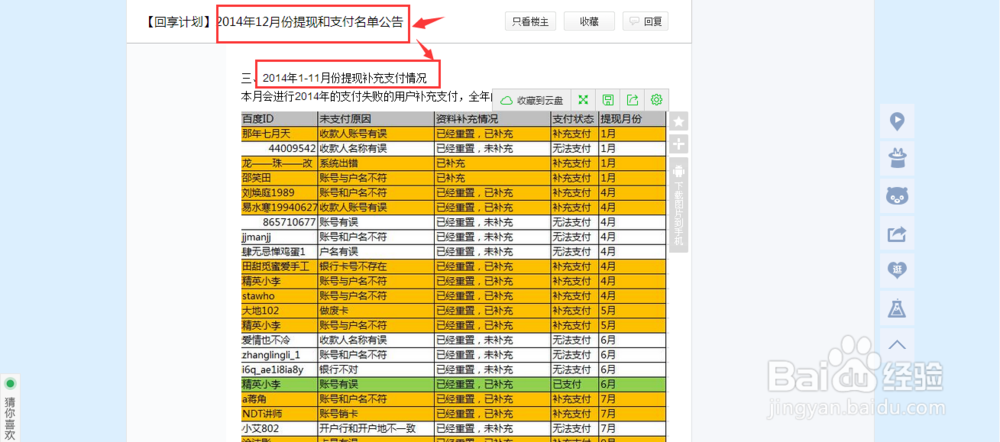
Task: Click the 肆无忌惮鸡蛋1 ID cell
Action: click(279, 252)
